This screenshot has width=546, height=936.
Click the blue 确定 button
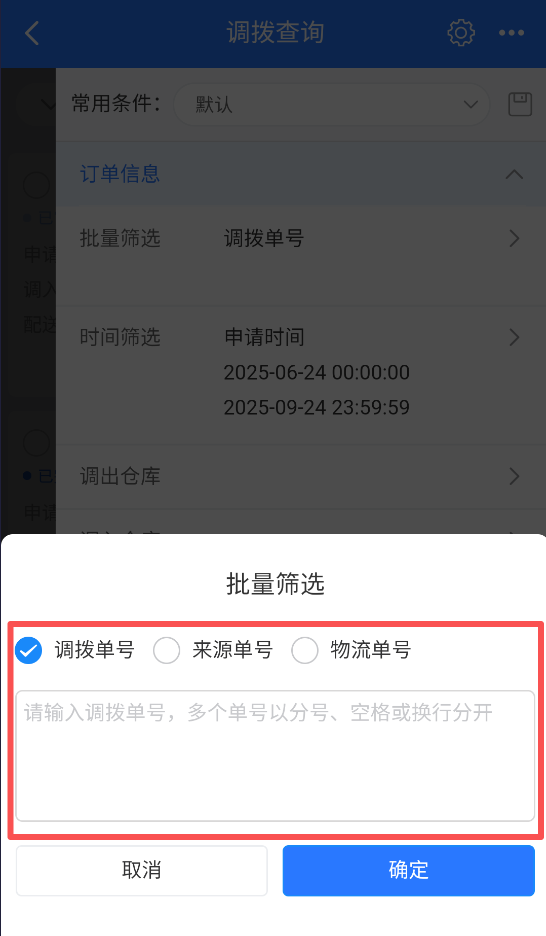point(409,870)
